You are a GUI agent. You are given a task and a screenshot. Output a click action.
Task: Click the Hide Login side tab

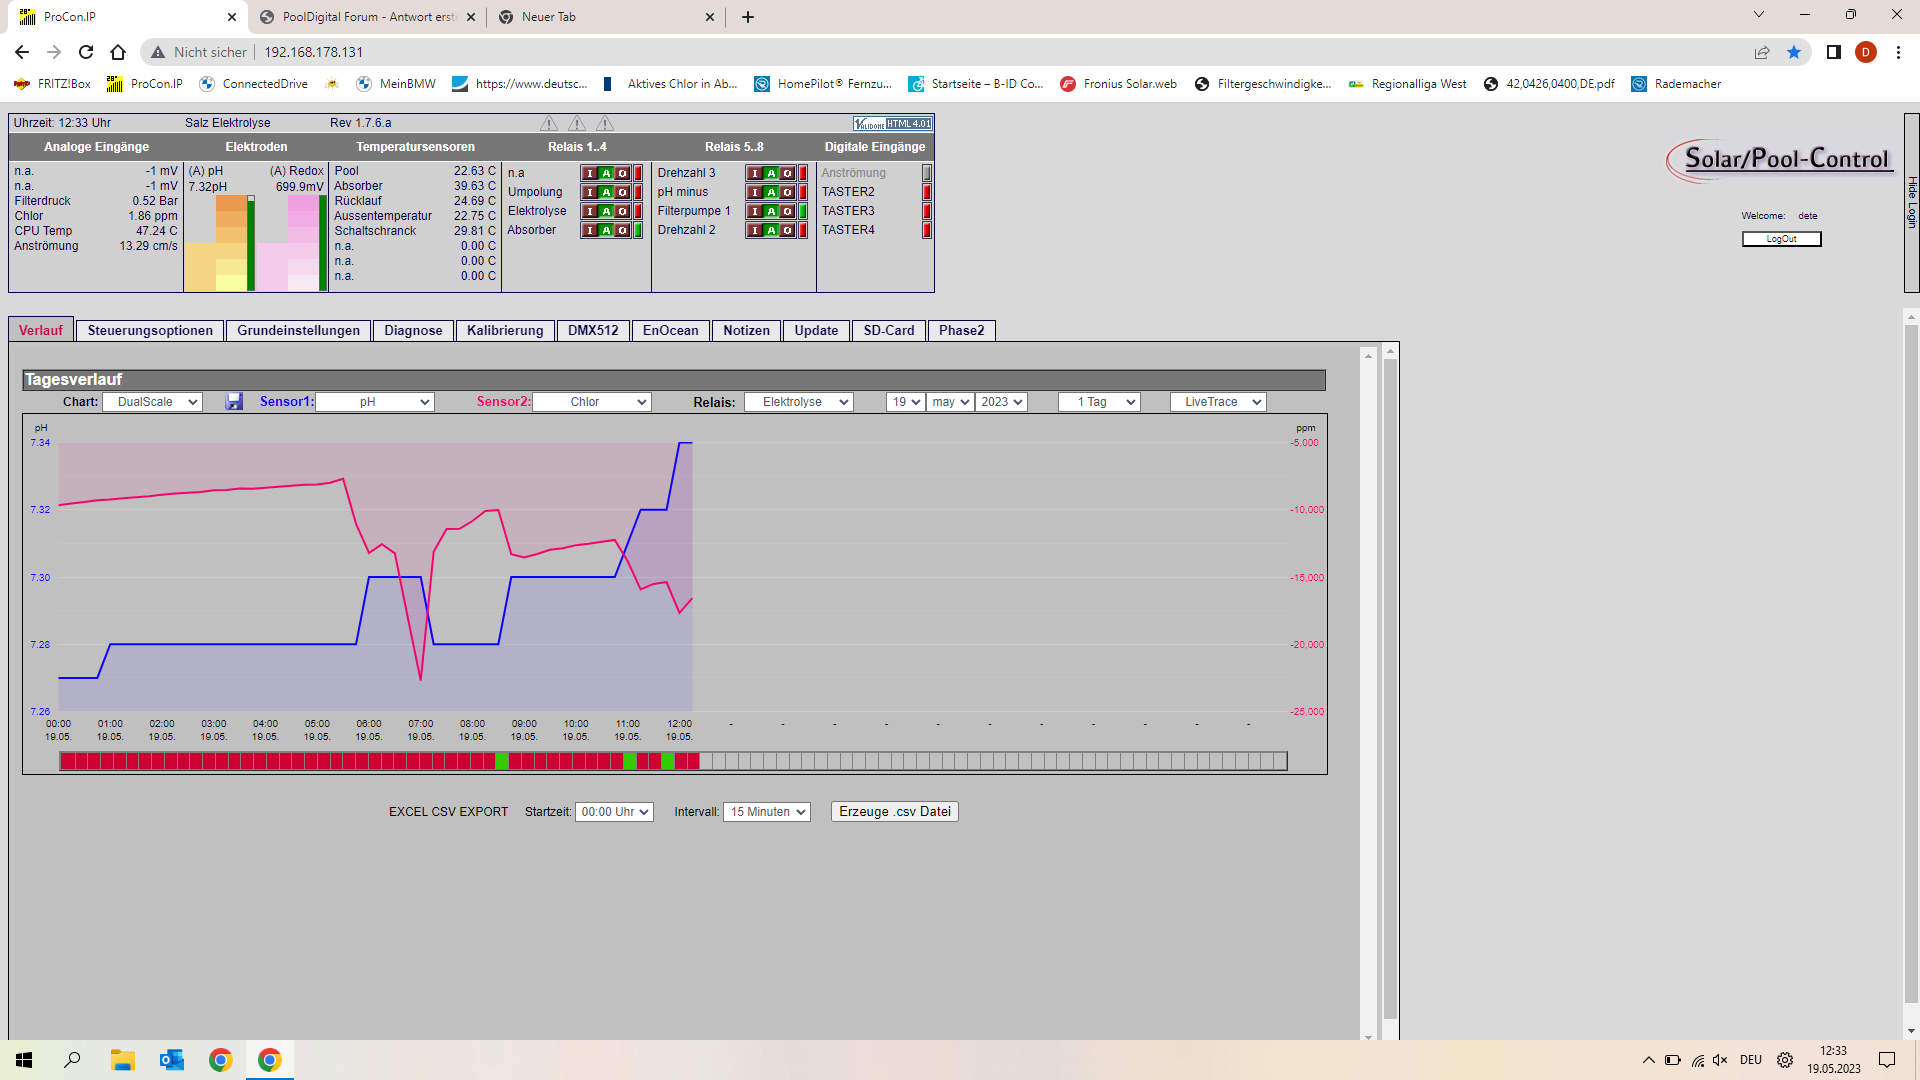point(1912,202)
